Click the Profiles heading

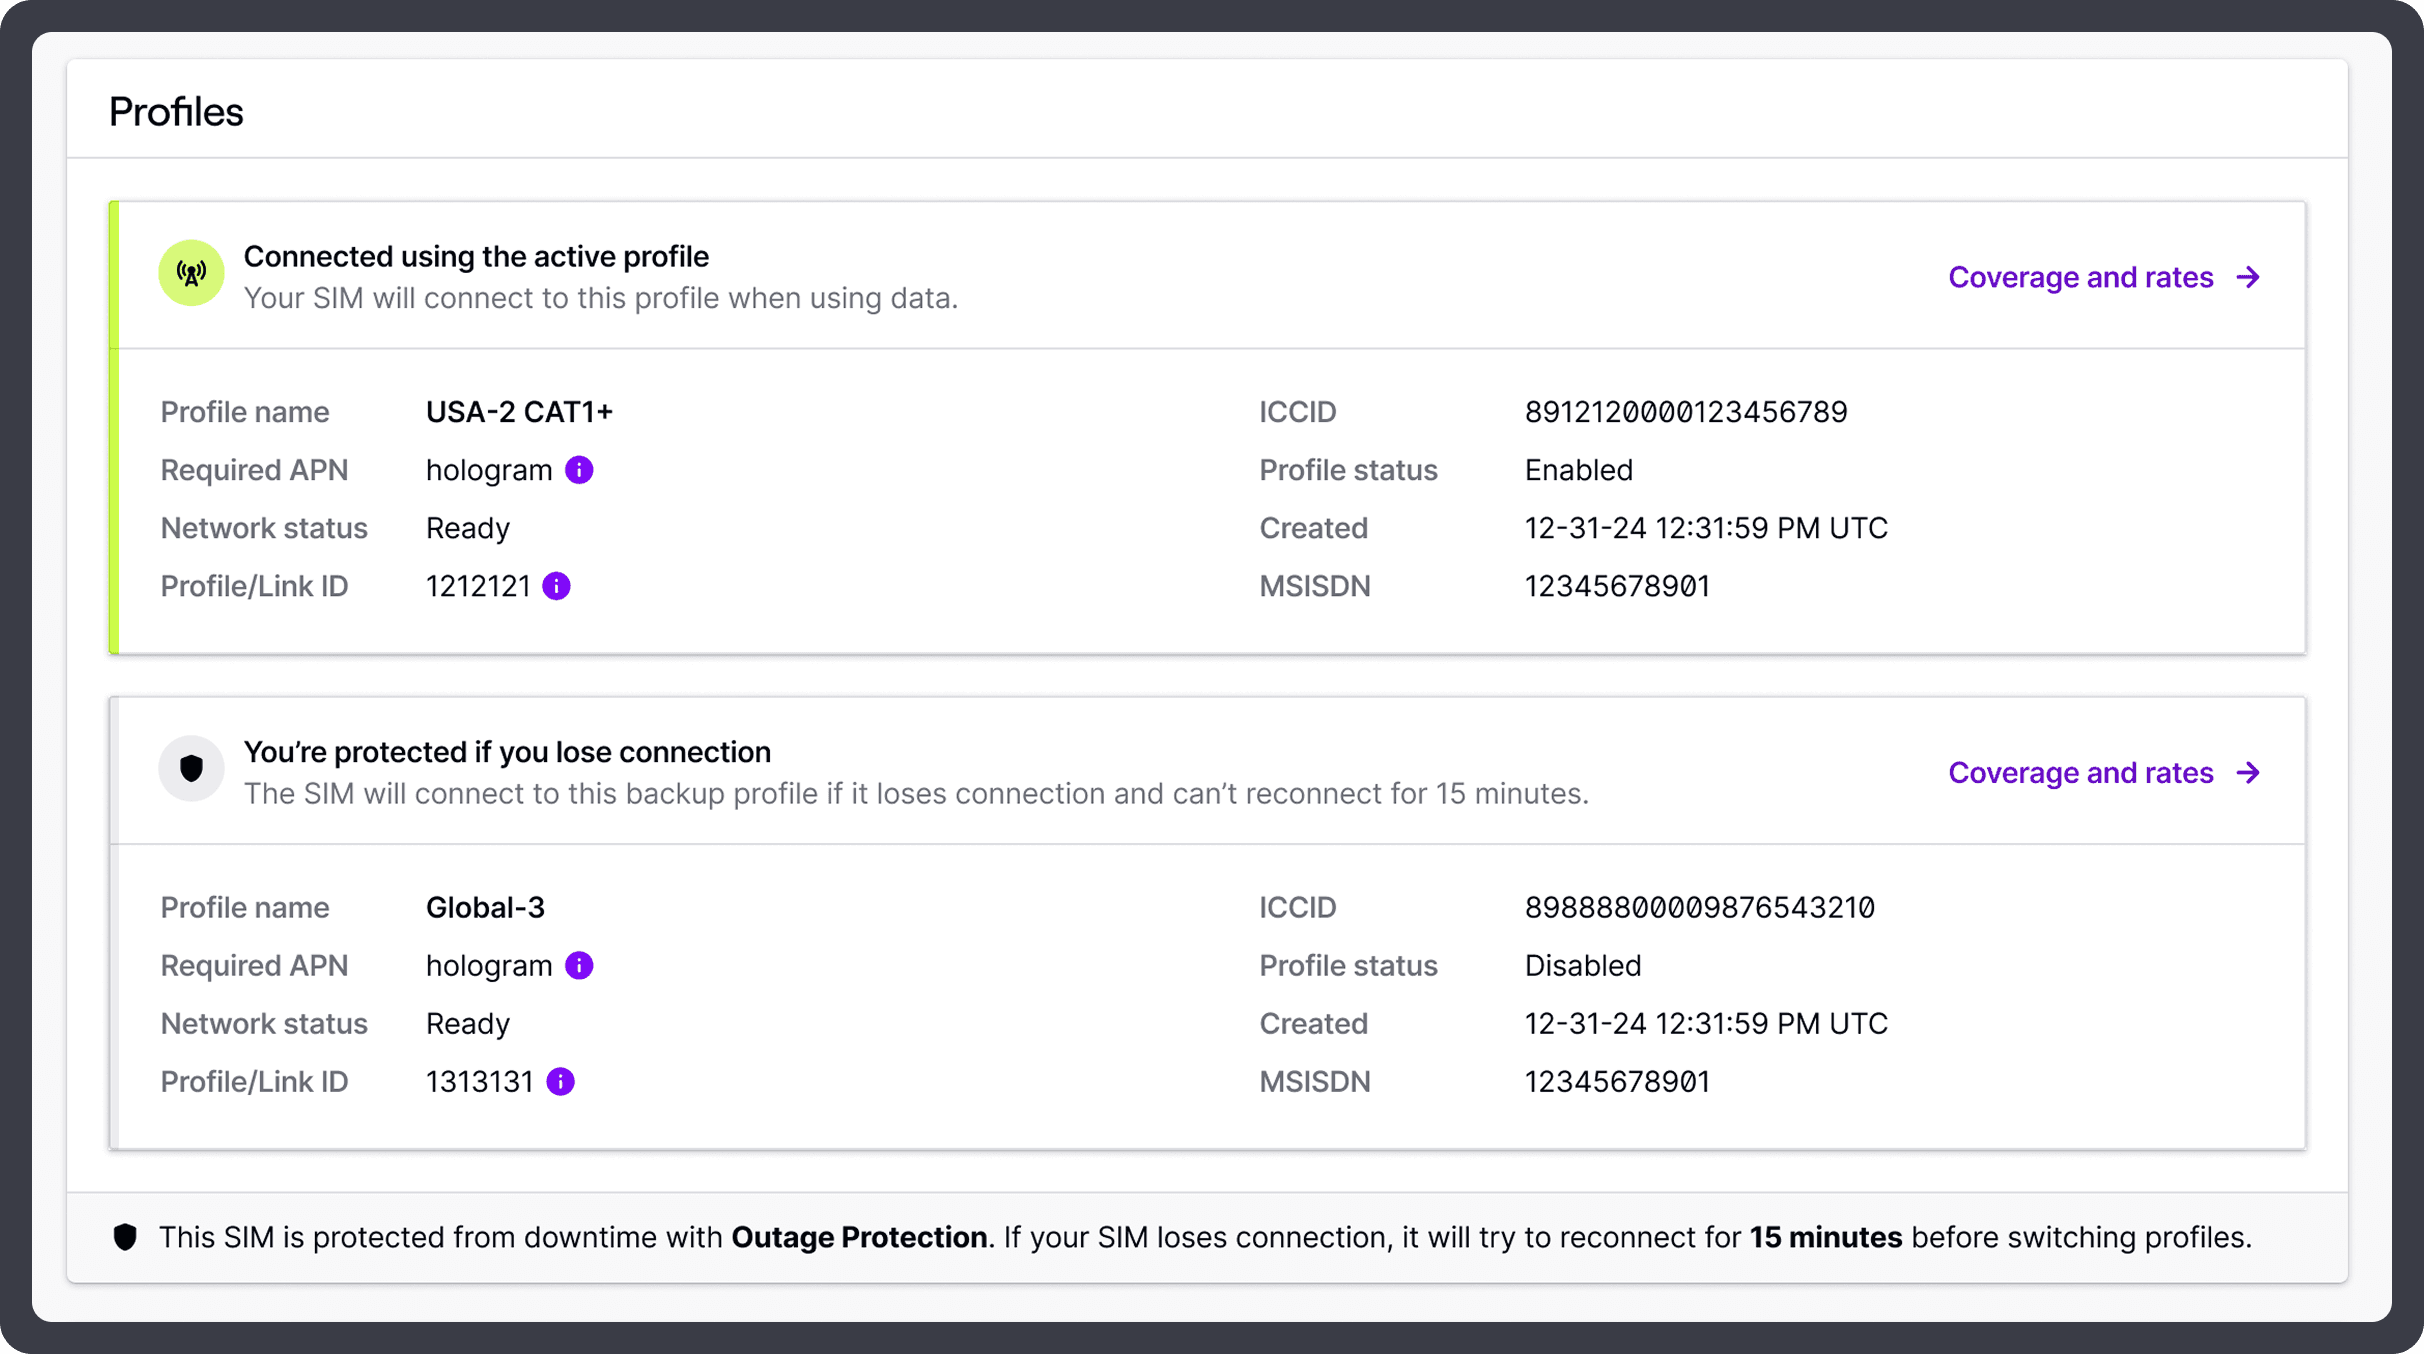click(x=176, y=111)
